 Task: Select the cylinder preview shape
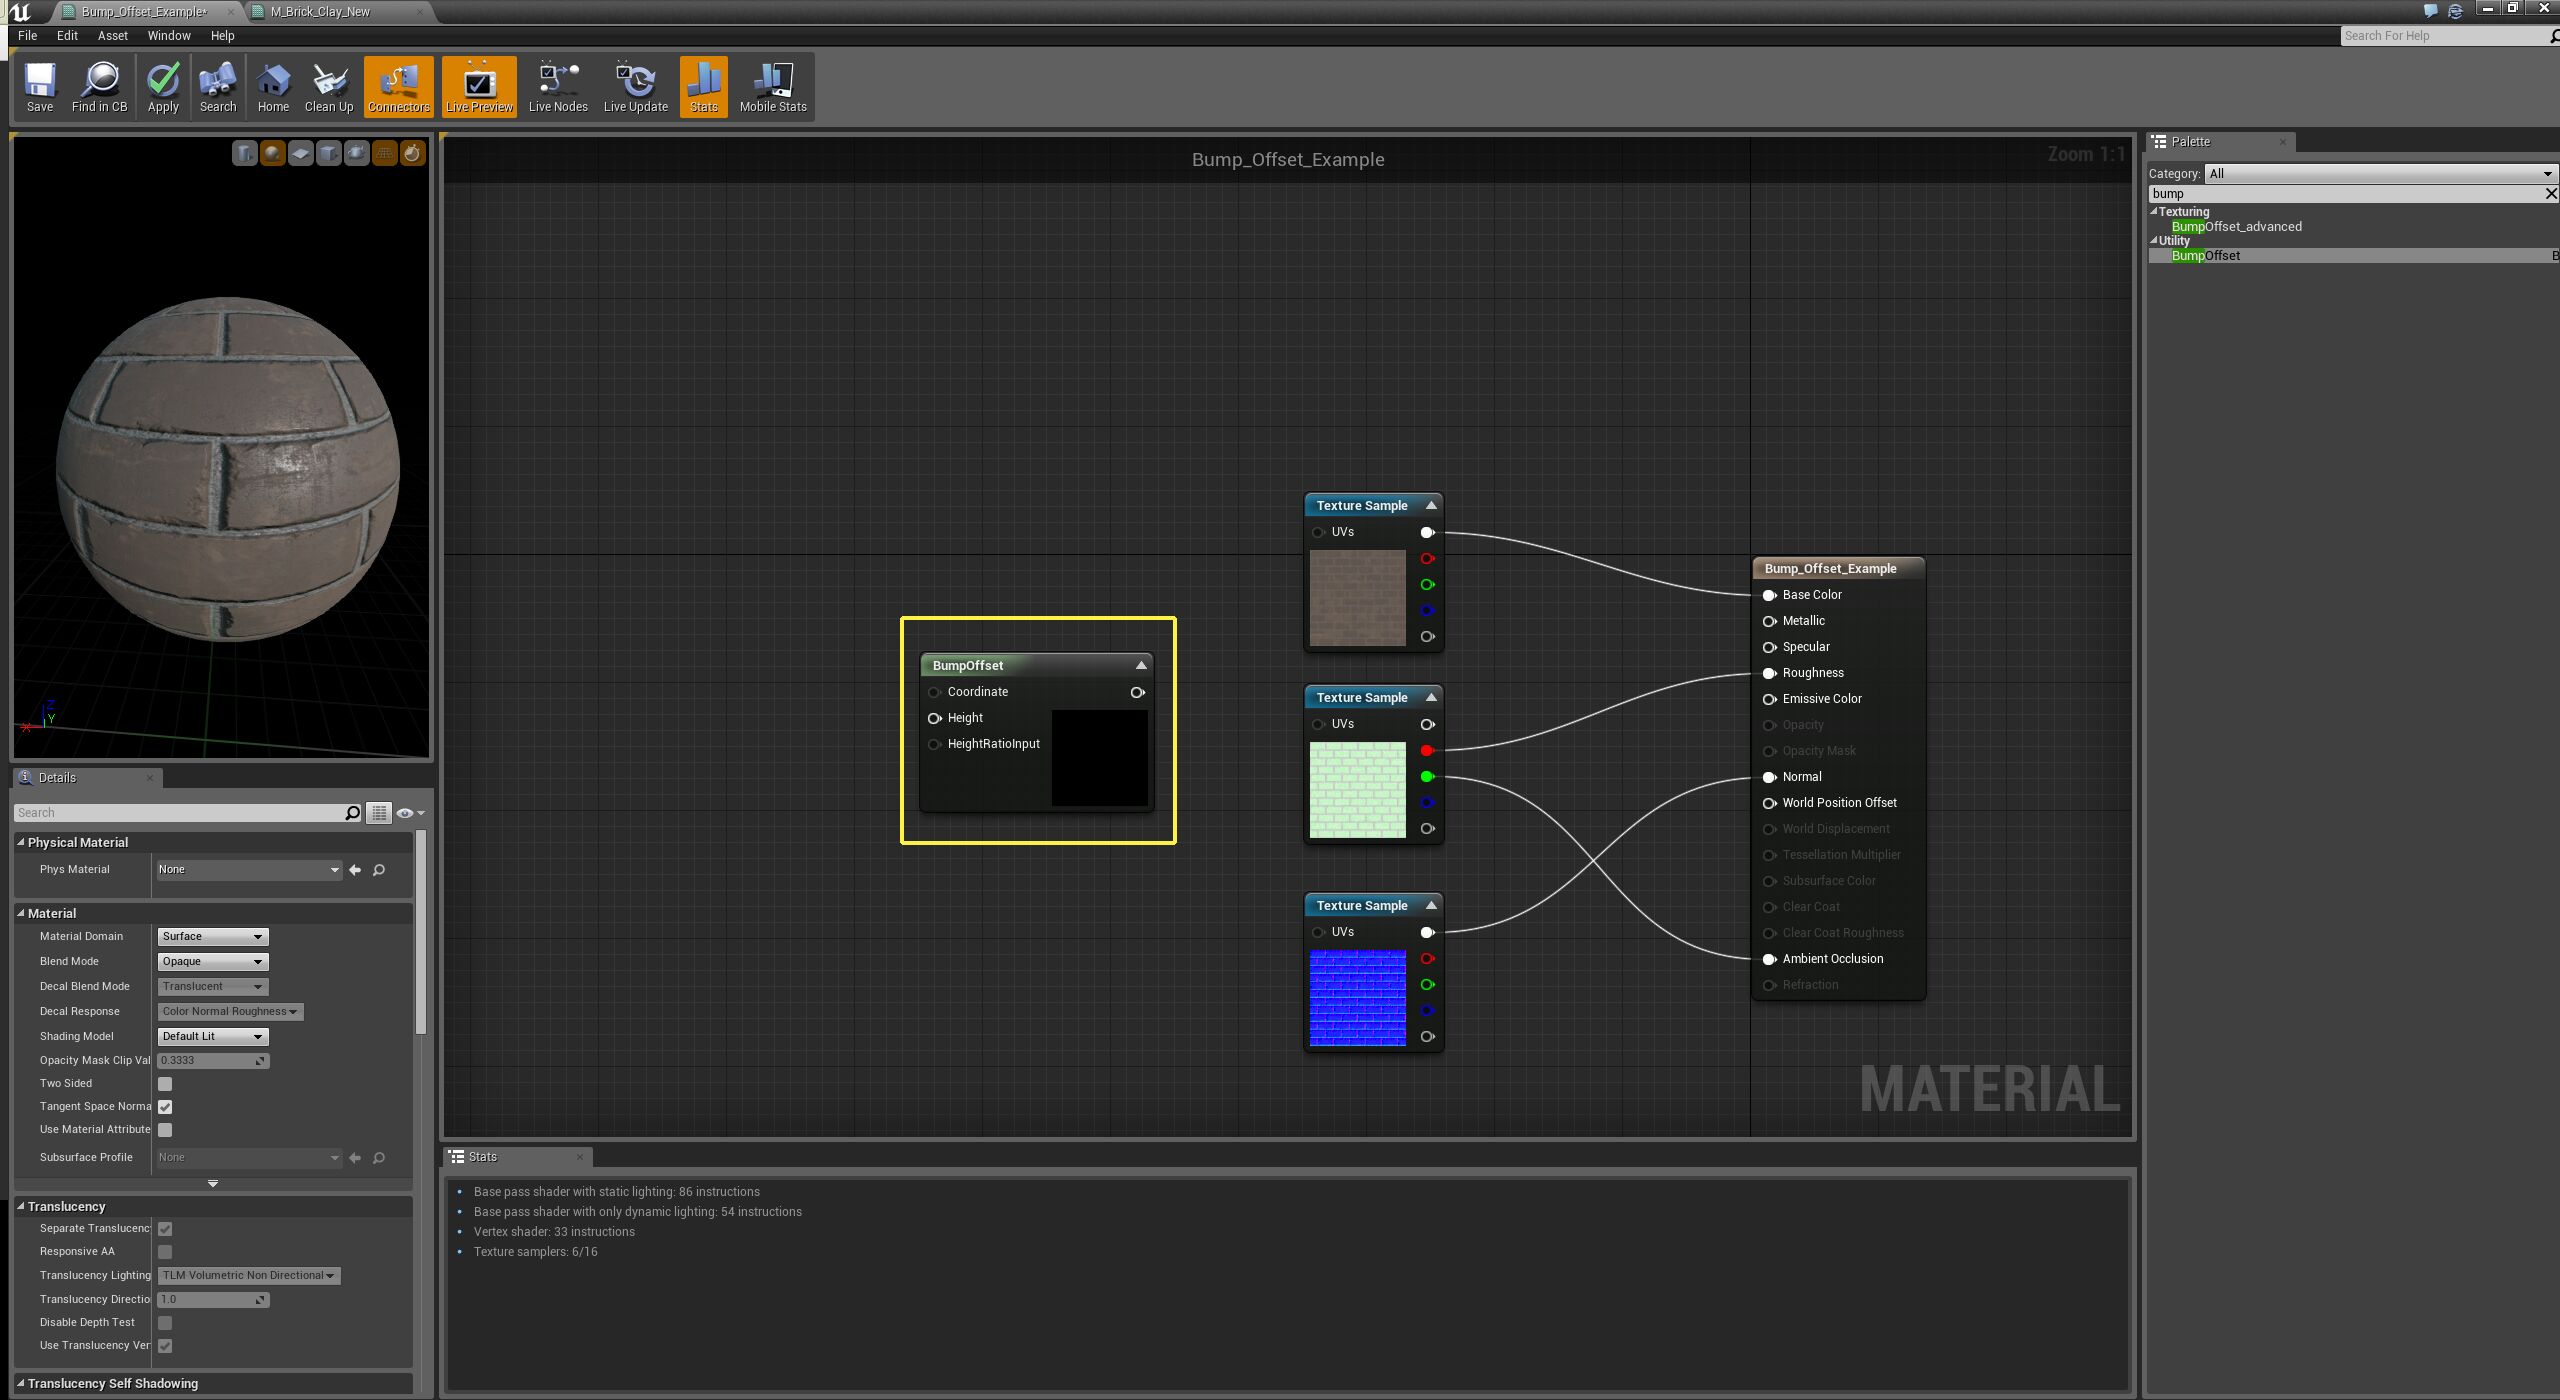245,153
